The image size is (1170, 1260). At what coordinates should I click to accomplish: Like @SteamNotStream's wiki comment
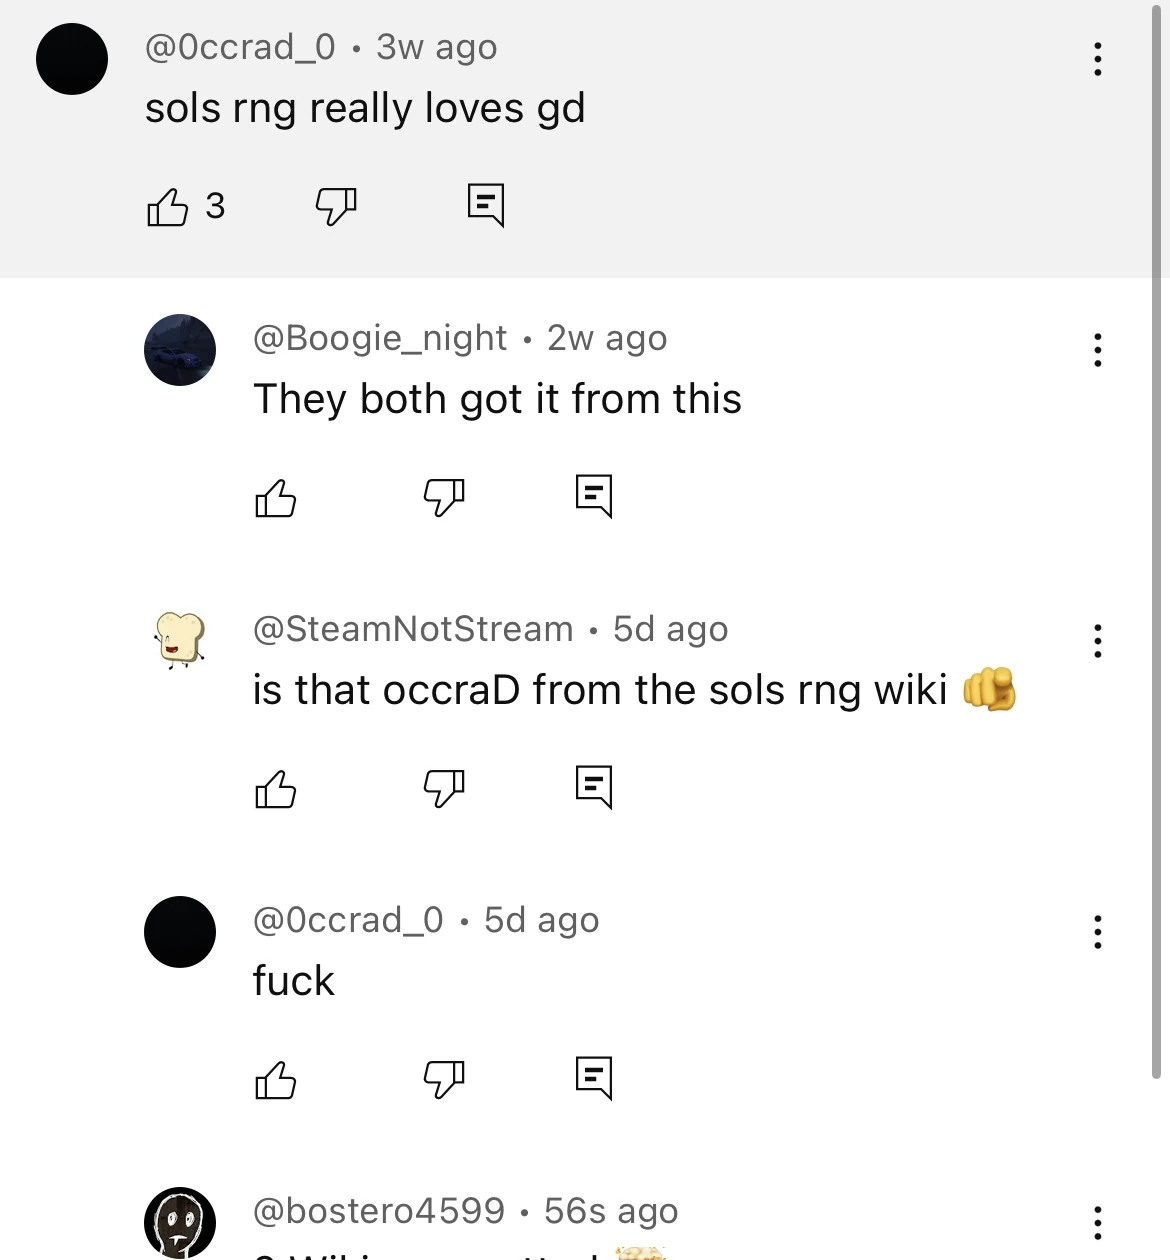click(x=276, y=789)
